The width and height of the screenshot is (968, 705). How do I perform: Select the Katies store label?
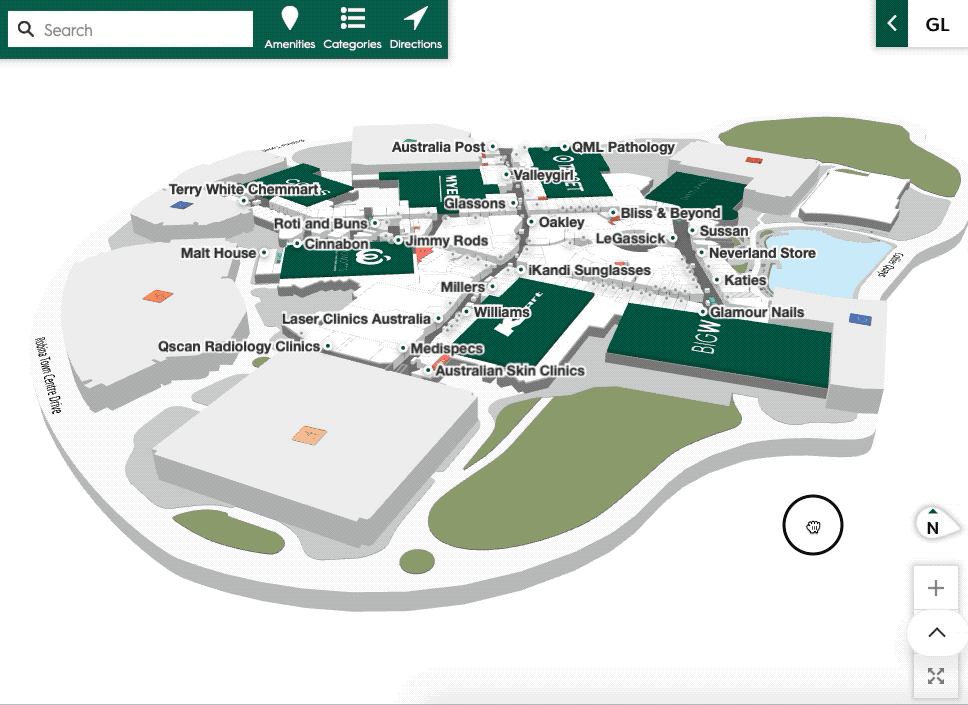[x=745, y=280]
